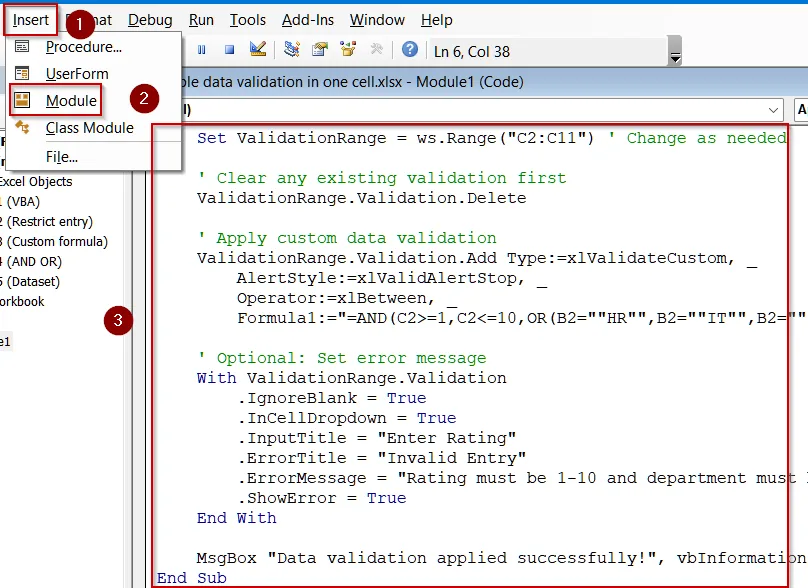This screenshot has width=808, height=588.
Task: Open the Add-Ins menu
Action: coord(308,20)
